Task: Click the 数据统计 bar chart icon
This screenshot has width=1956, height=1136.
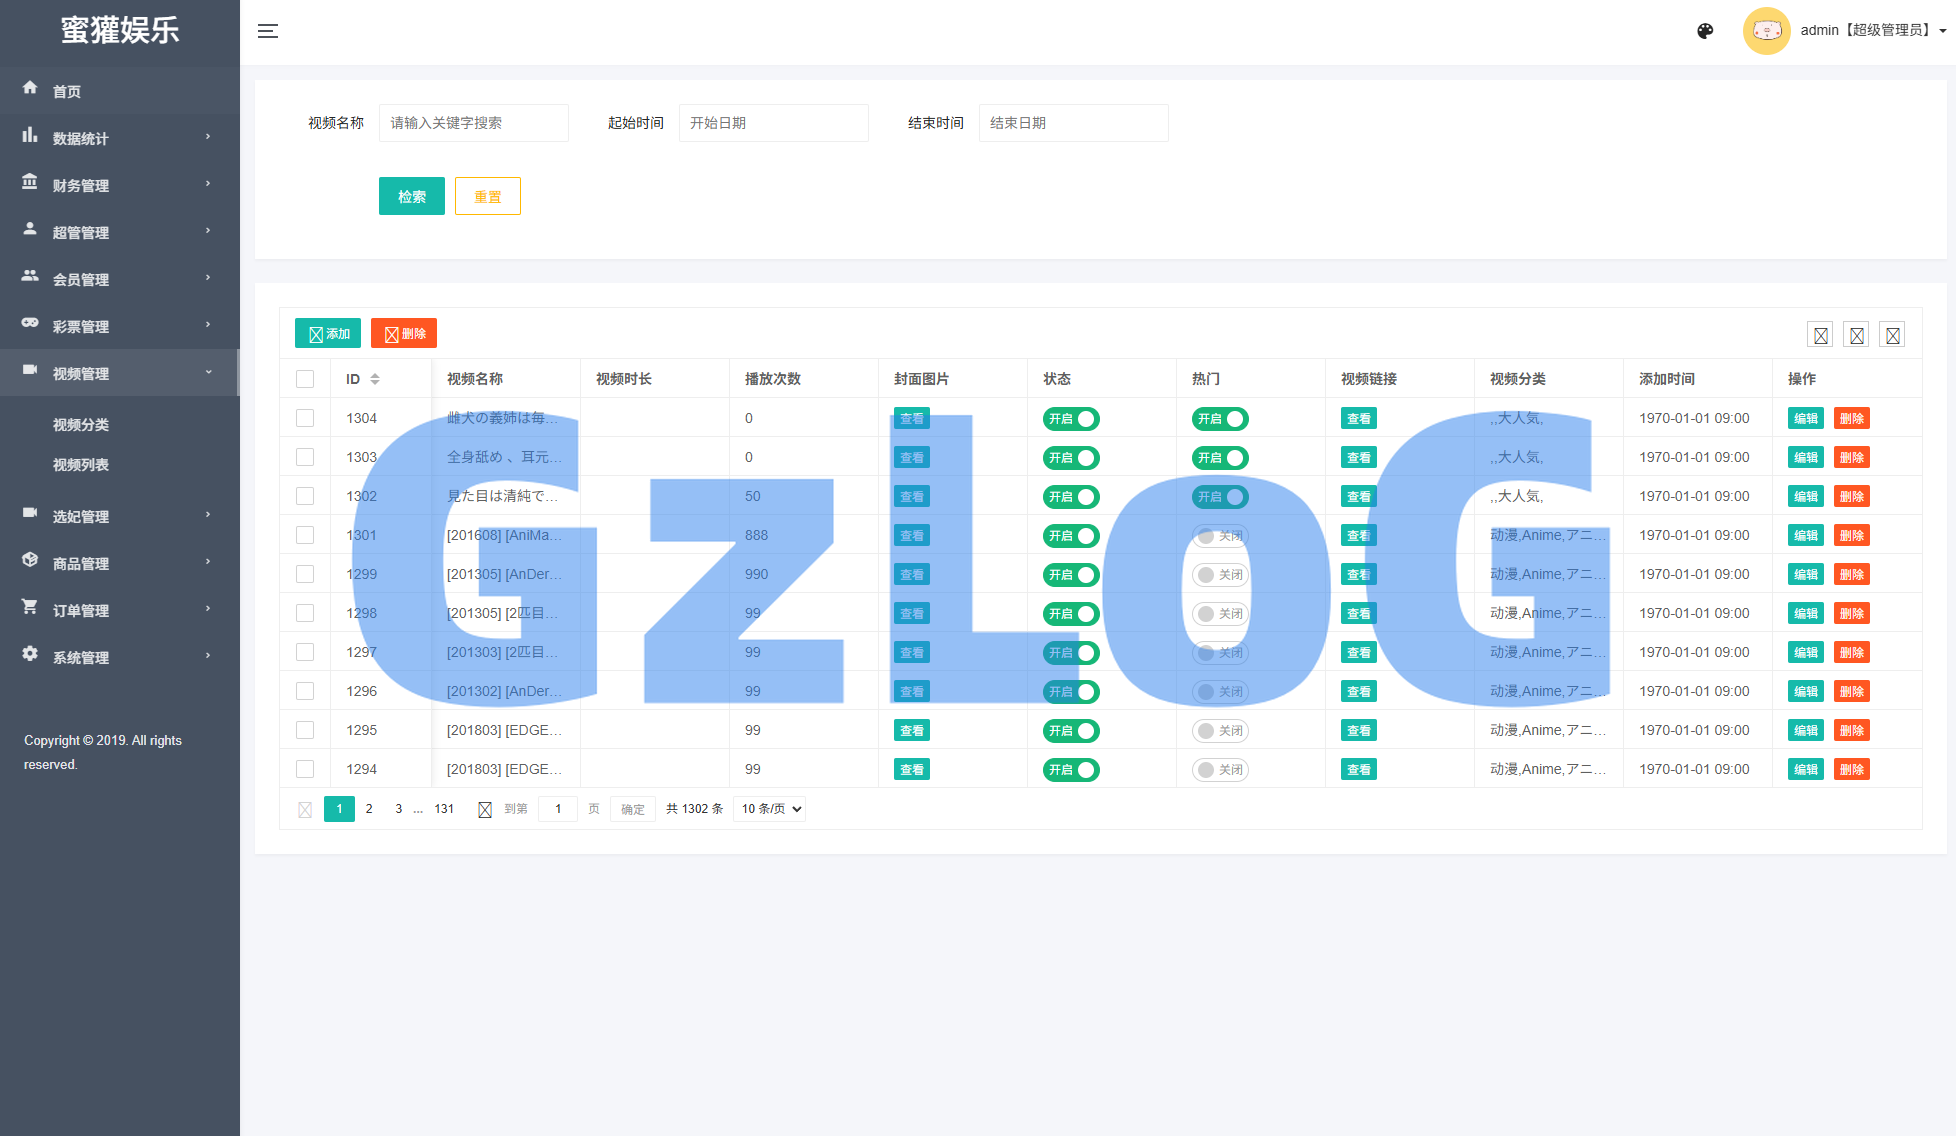Action: (30, 135)
